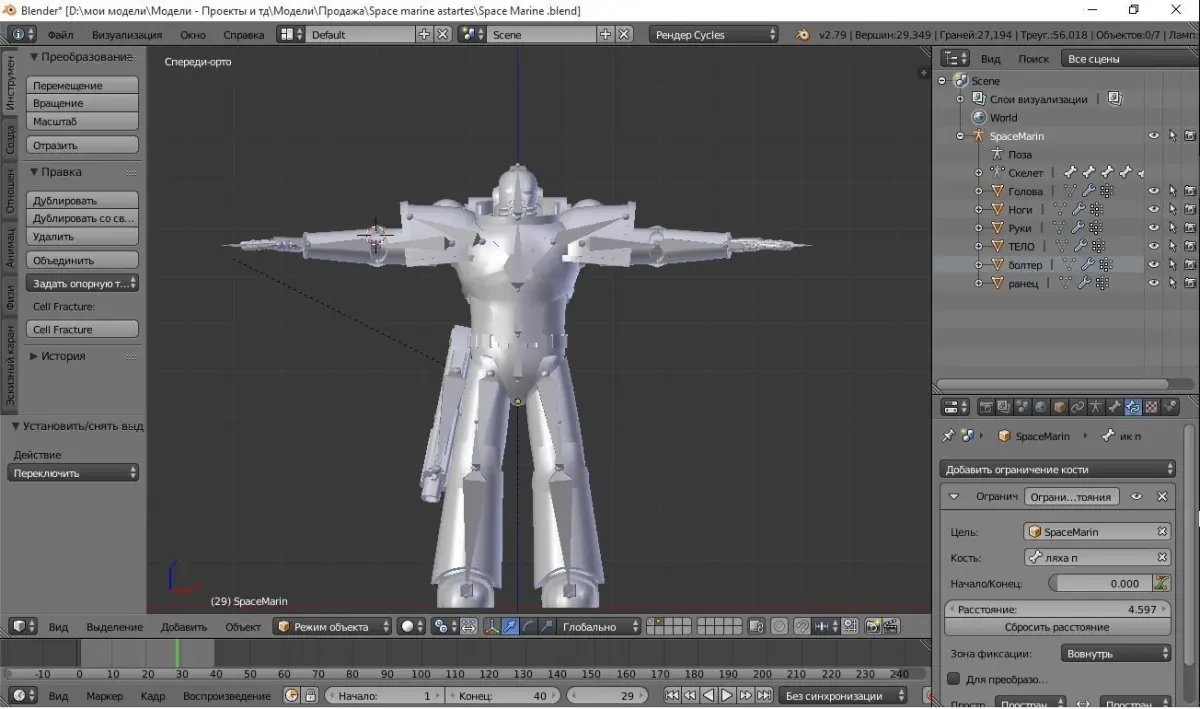Adjust the Начало/Конец slider
Screen dimensions: 1200x709
(x=1099, y=583)
